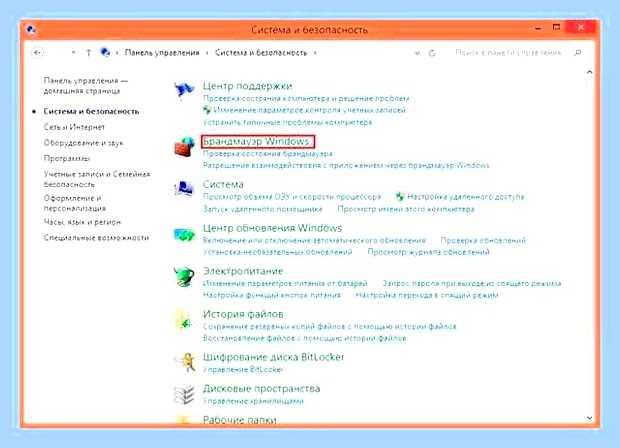This screenshot has height=448, width=620.
Task: Open Учетные записи и Семейная безопасность
Action: [97, 179]
